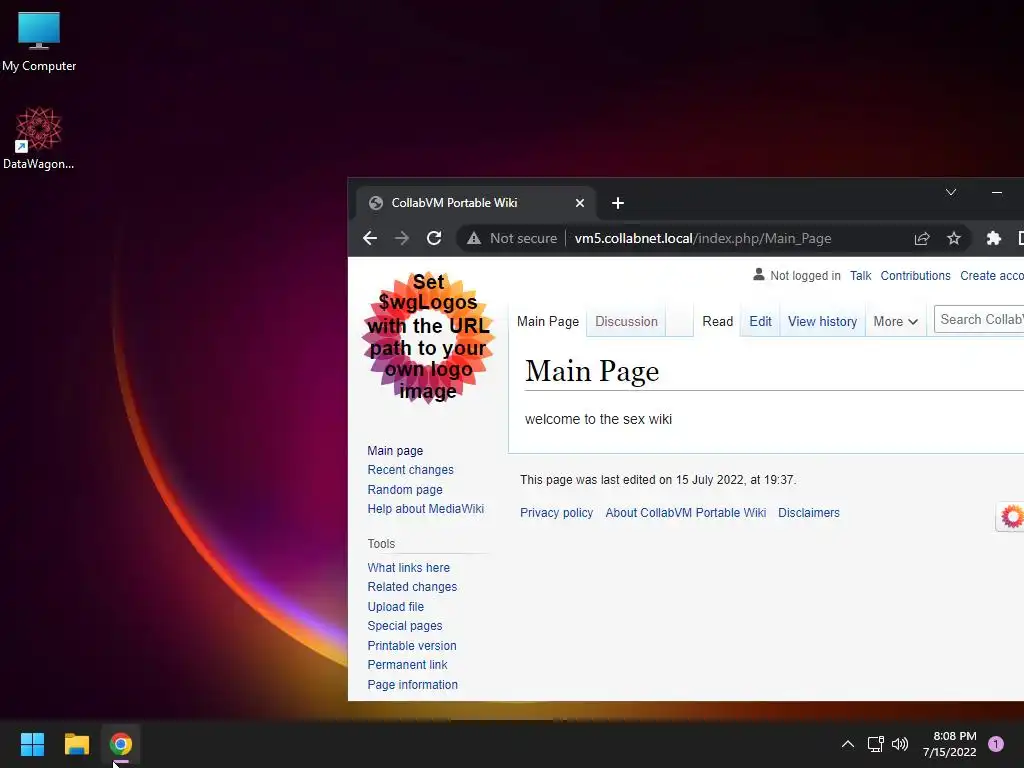This screenshot has width=1024, height=768.
Task: Share this page via share icon
Action: (921, 238)
